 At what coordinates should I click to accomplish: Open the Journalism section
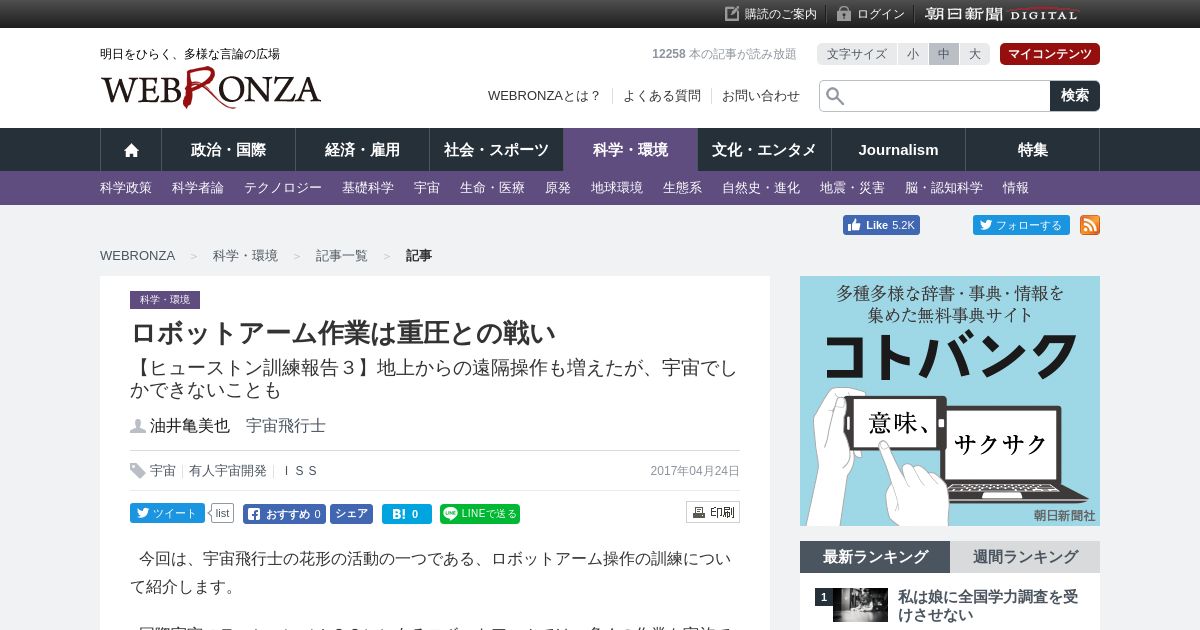pos(898,150)
